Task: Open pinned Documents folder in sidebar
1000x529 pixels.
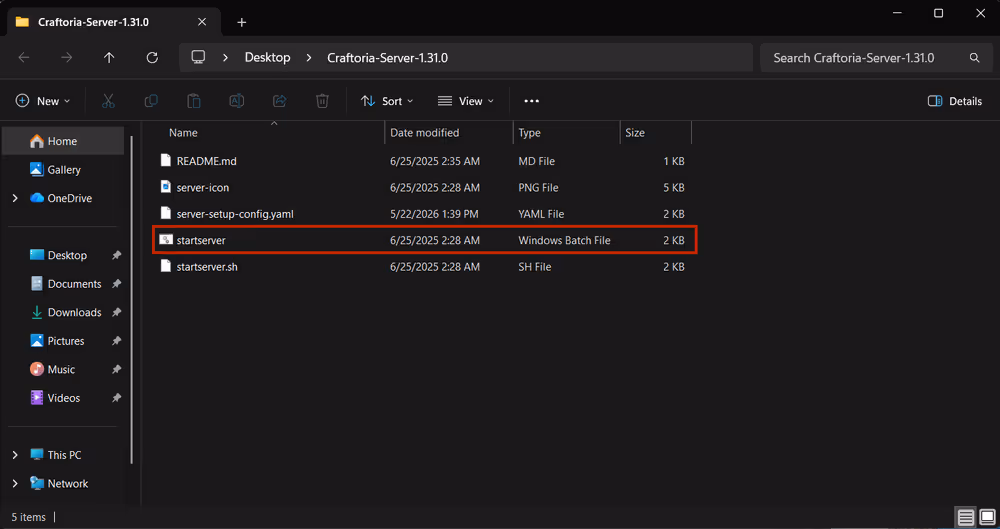Action: point(66,284)
